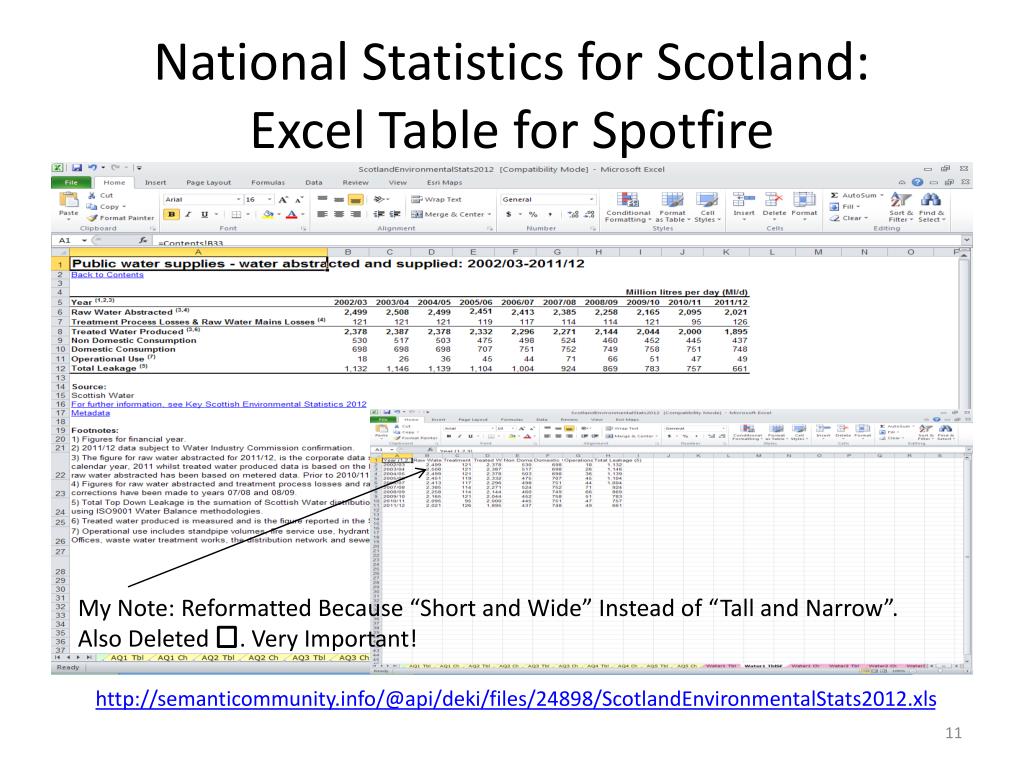Open the Arial font name dropdown

pos(238,199)
